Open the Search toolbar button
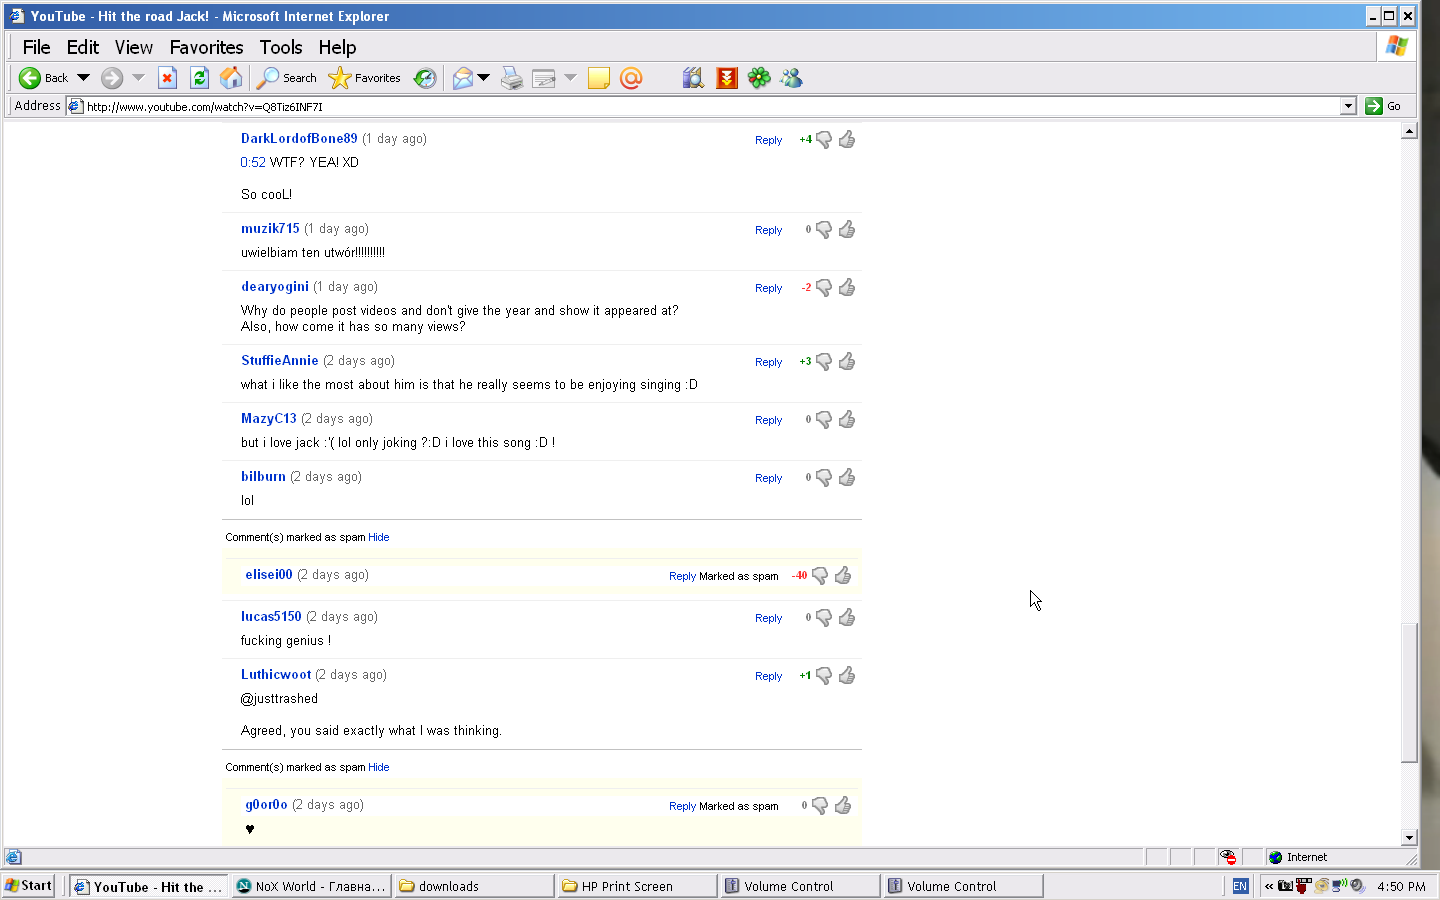This screenshot has height=900, width=1440. click(287, 78)
